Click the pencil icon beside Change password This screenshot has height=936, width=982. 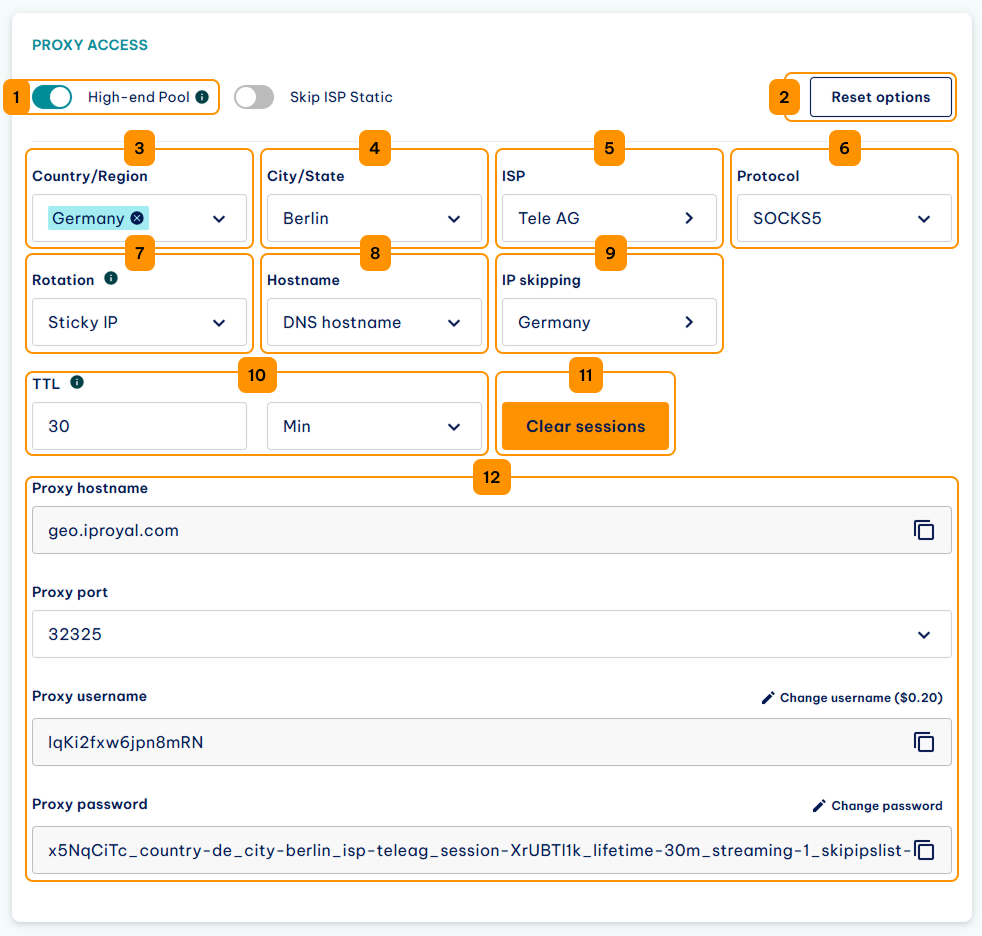(819, 806)
